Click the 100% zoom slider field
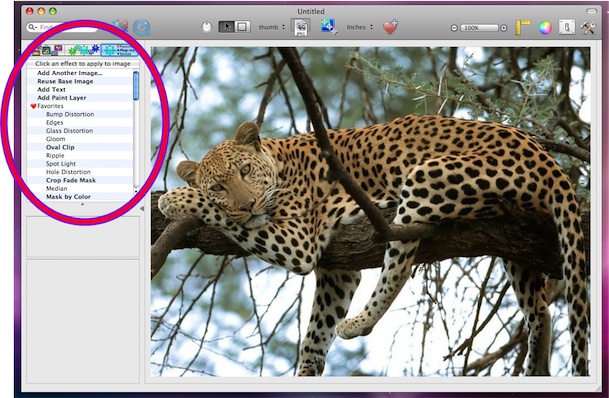 click(479, 28)
